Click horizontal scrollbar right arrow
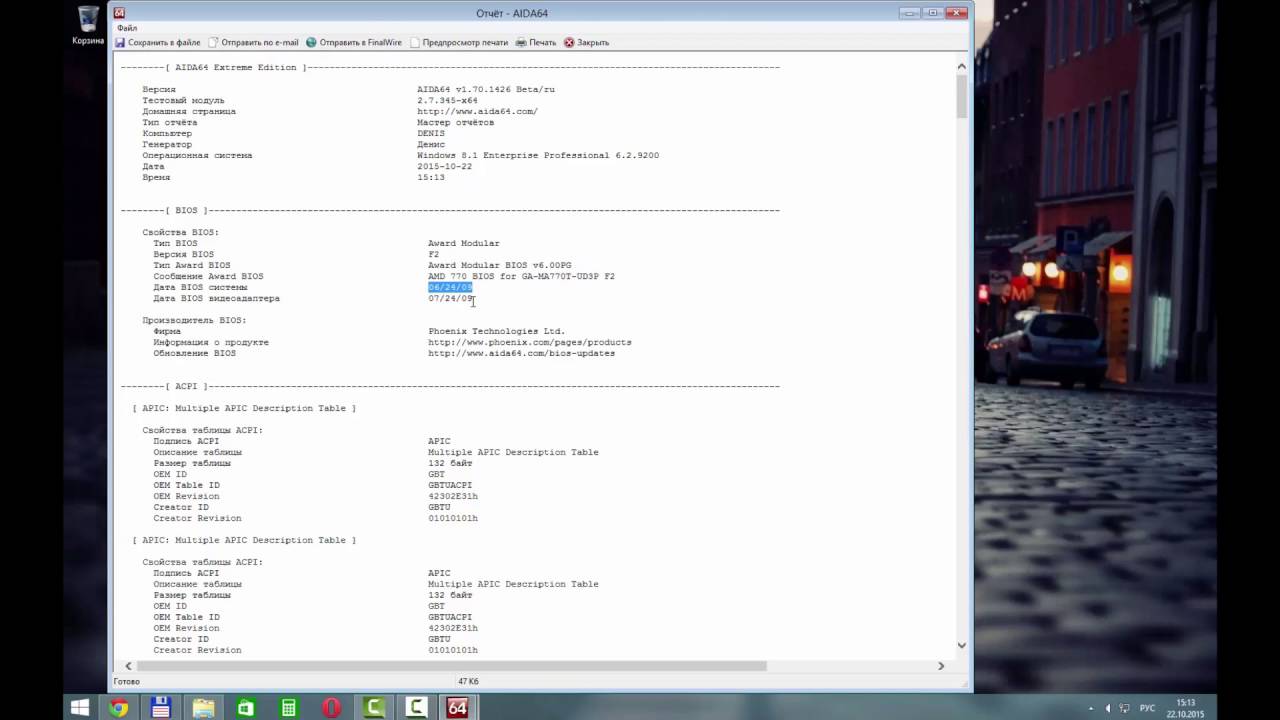This screenshot has width=1280, height=720. tap(940, 666)
